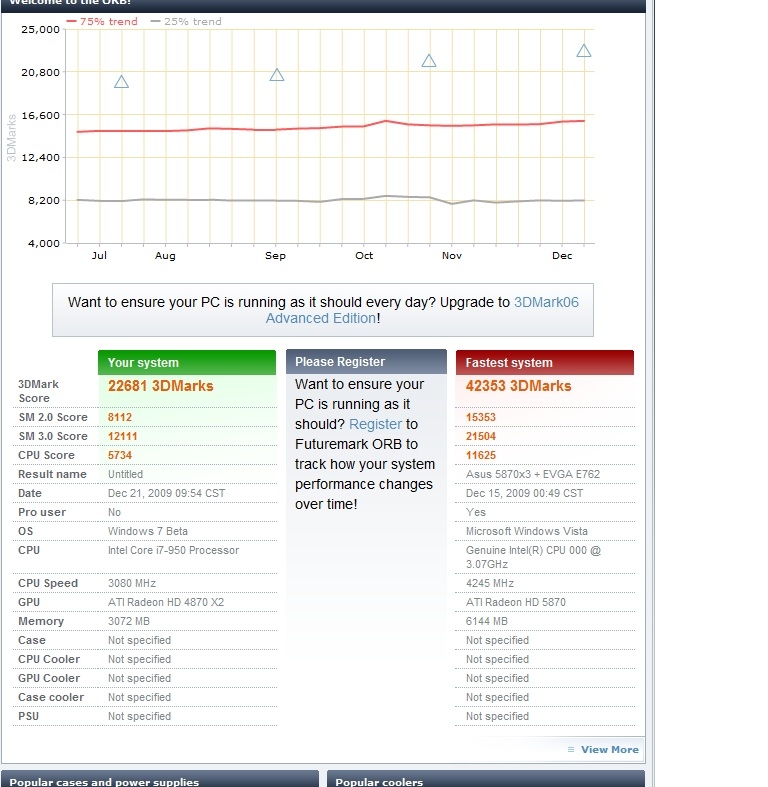Click the gray 25% trend legend entry
The width and height of the screenshot is (768, 787).
tap(186, 22)
